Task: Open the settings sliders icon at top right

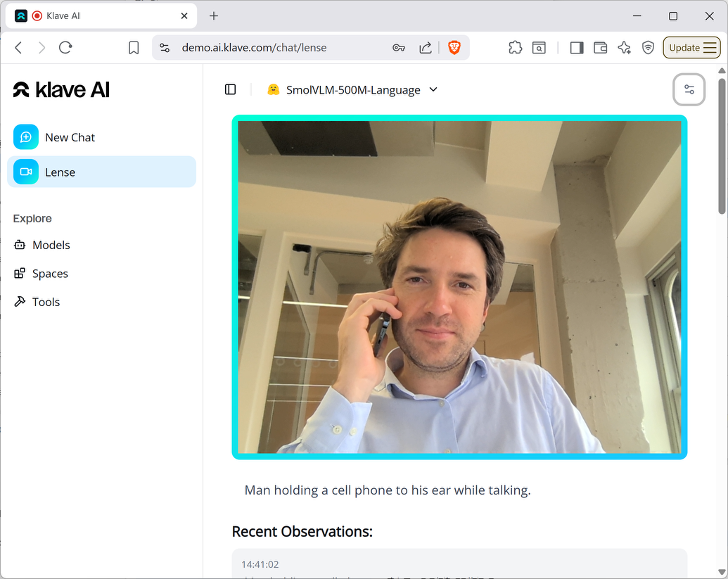Action: [689, 89]
